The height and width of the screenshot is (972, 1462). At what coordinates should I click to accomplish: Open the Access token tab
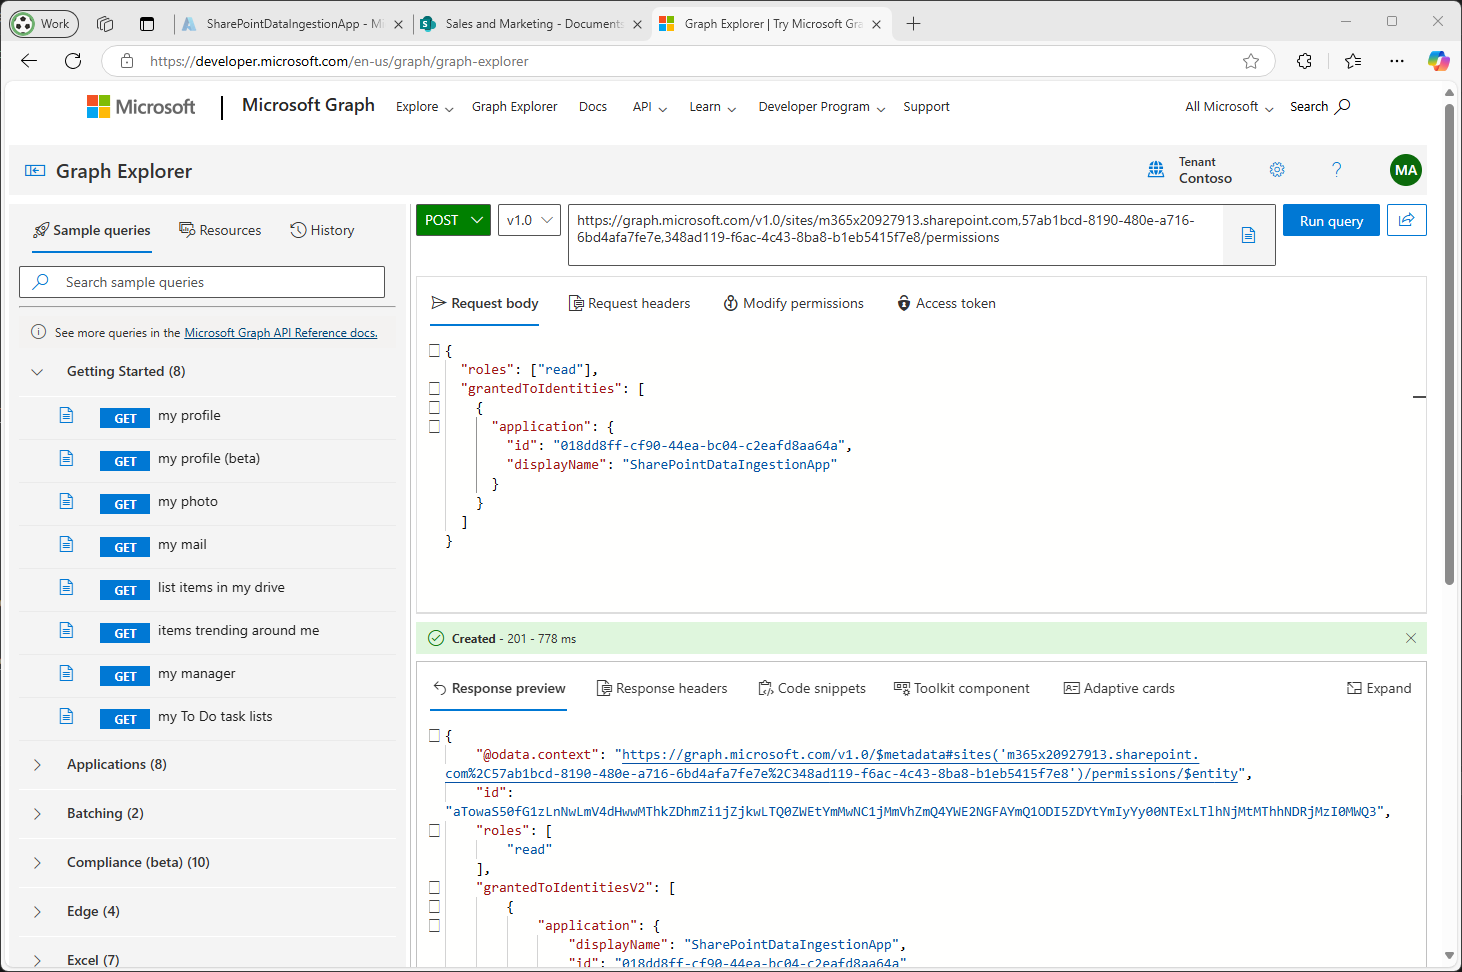946,303
